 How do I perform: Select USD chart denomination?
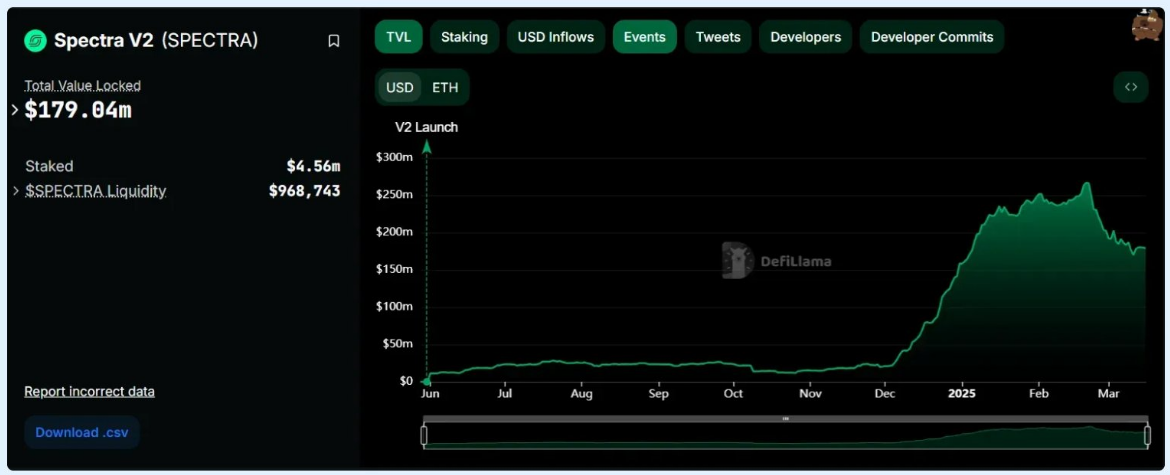(x=400, y=87)
